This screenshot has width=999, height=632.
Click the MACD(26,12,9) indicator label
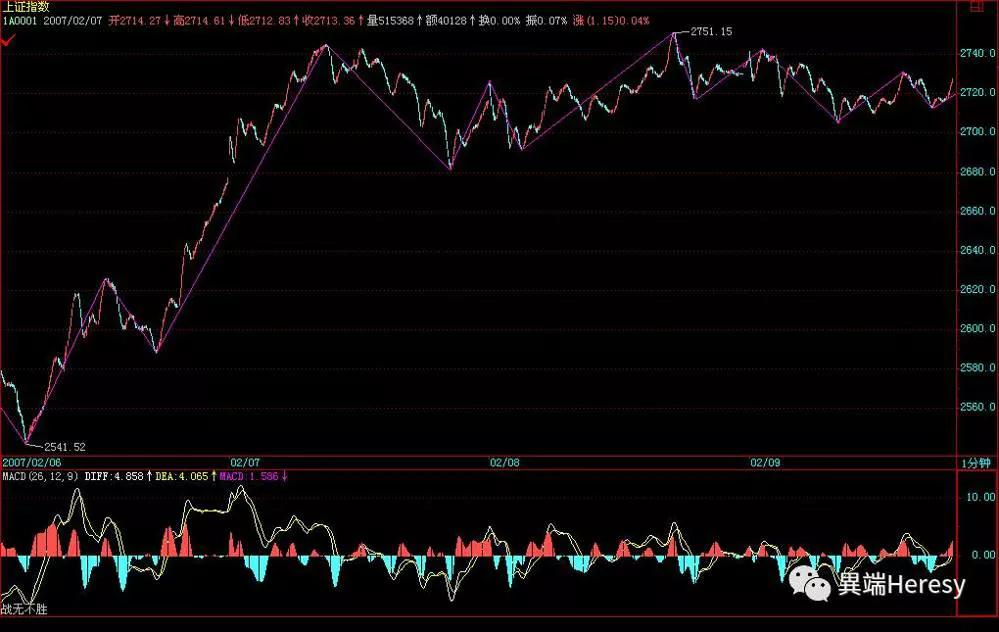41,476
